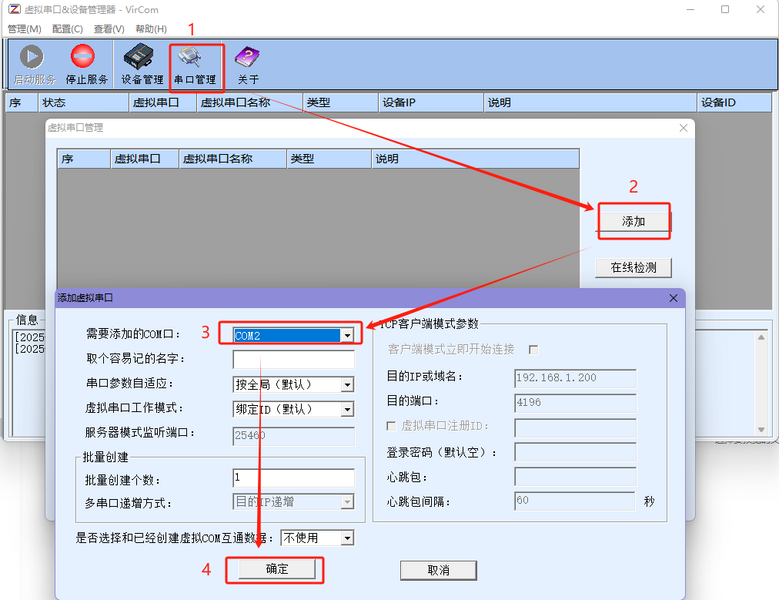The image size is (779, 600).
Task: Open Device Management (设备管理) toolbar icon
Action: [139, 56]
